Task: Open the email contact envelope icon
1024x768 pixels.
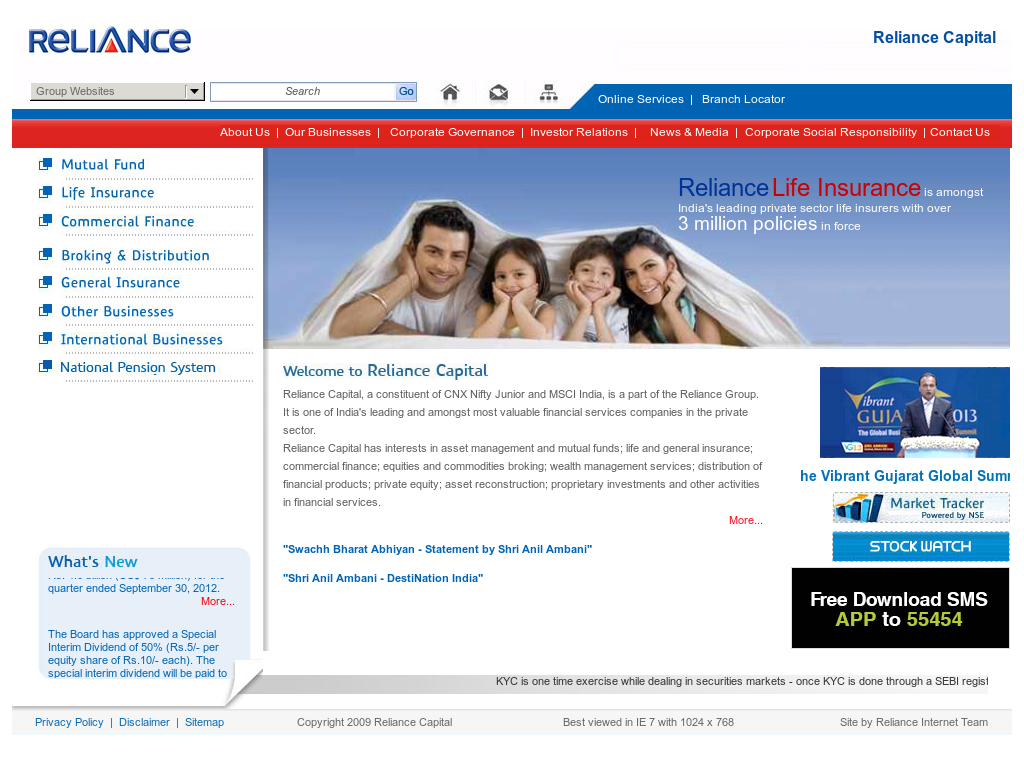Action: pyautogui.click(x=498, y=91)
